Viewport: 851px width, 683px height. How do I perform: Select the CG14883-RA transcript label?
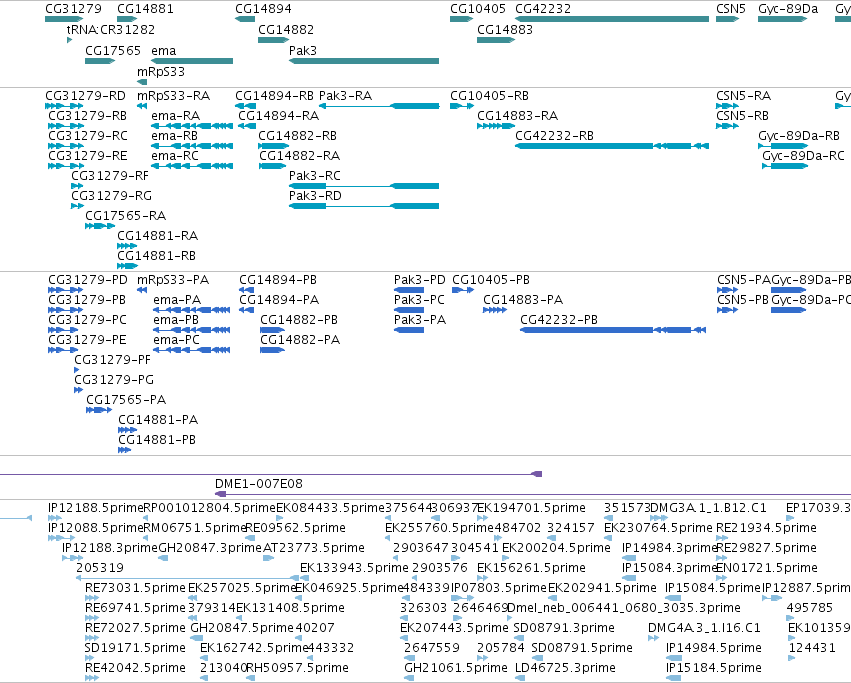tap(517, 116)
